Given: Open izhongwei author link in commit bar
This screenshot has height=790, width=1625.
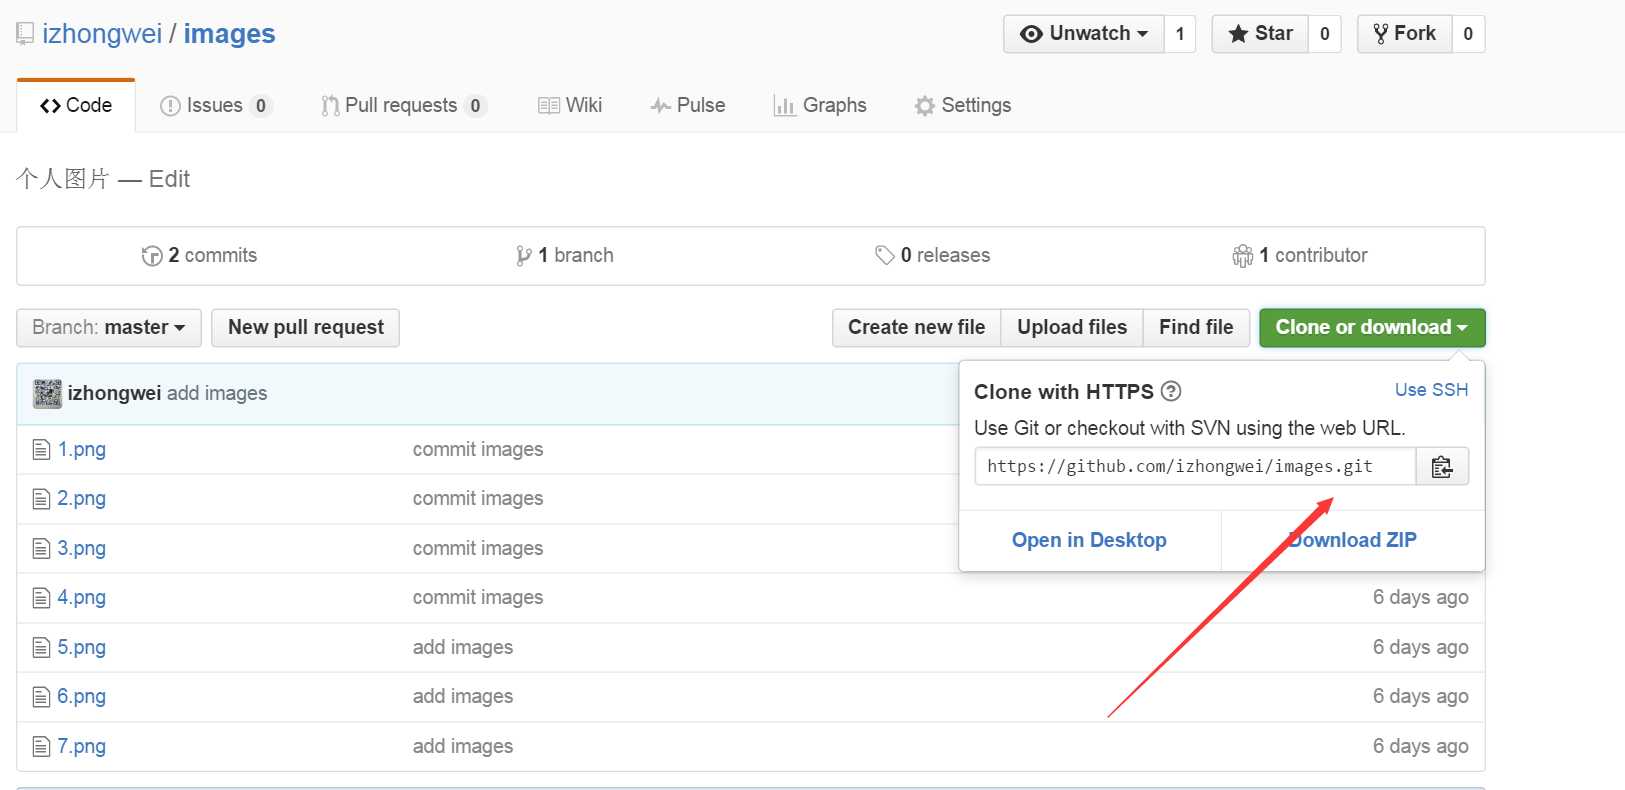Looking at the screenshot, I should pyautogui.click(x=114, y=394).
